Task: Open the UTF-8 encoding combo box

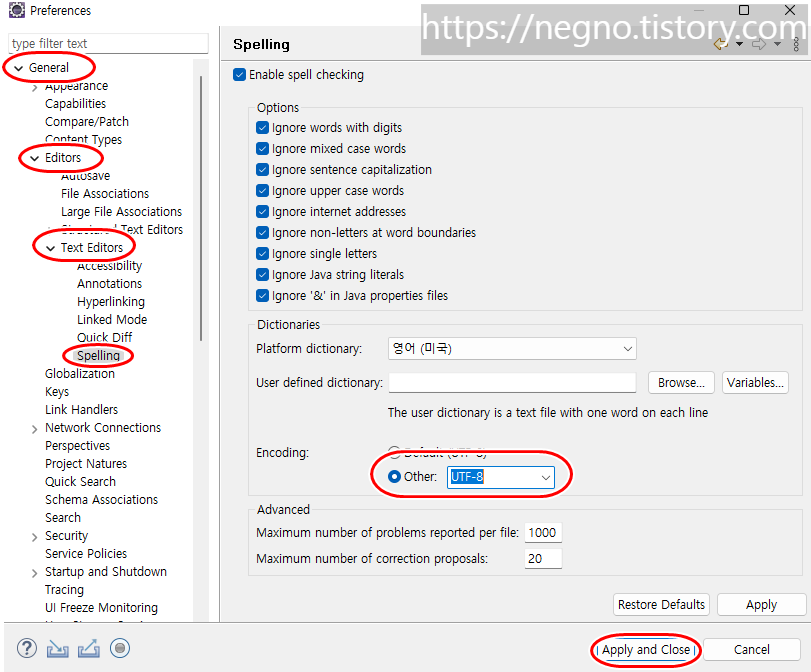Action: click(501, 477)
